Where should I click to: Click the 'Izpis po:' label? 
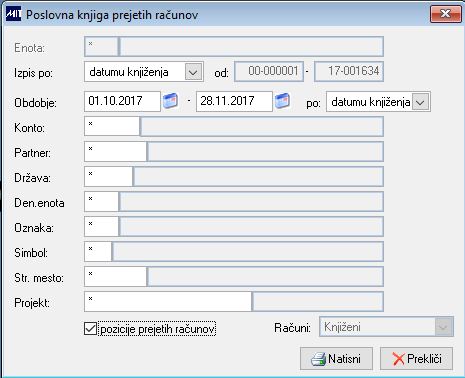click(33, 73)
